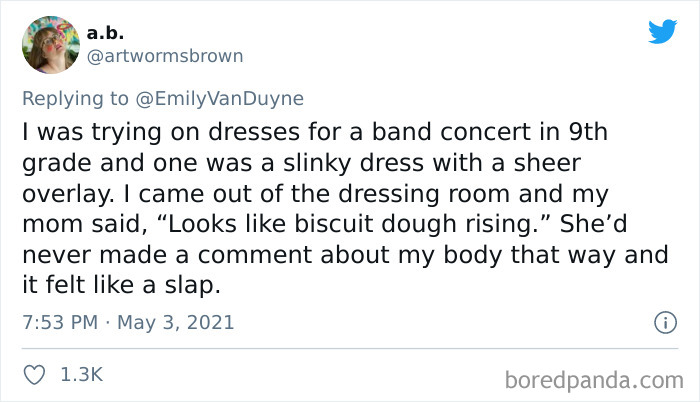The image size is (700, 402).
Task: Open the tweet info circle icon
Action: point(666,322)
